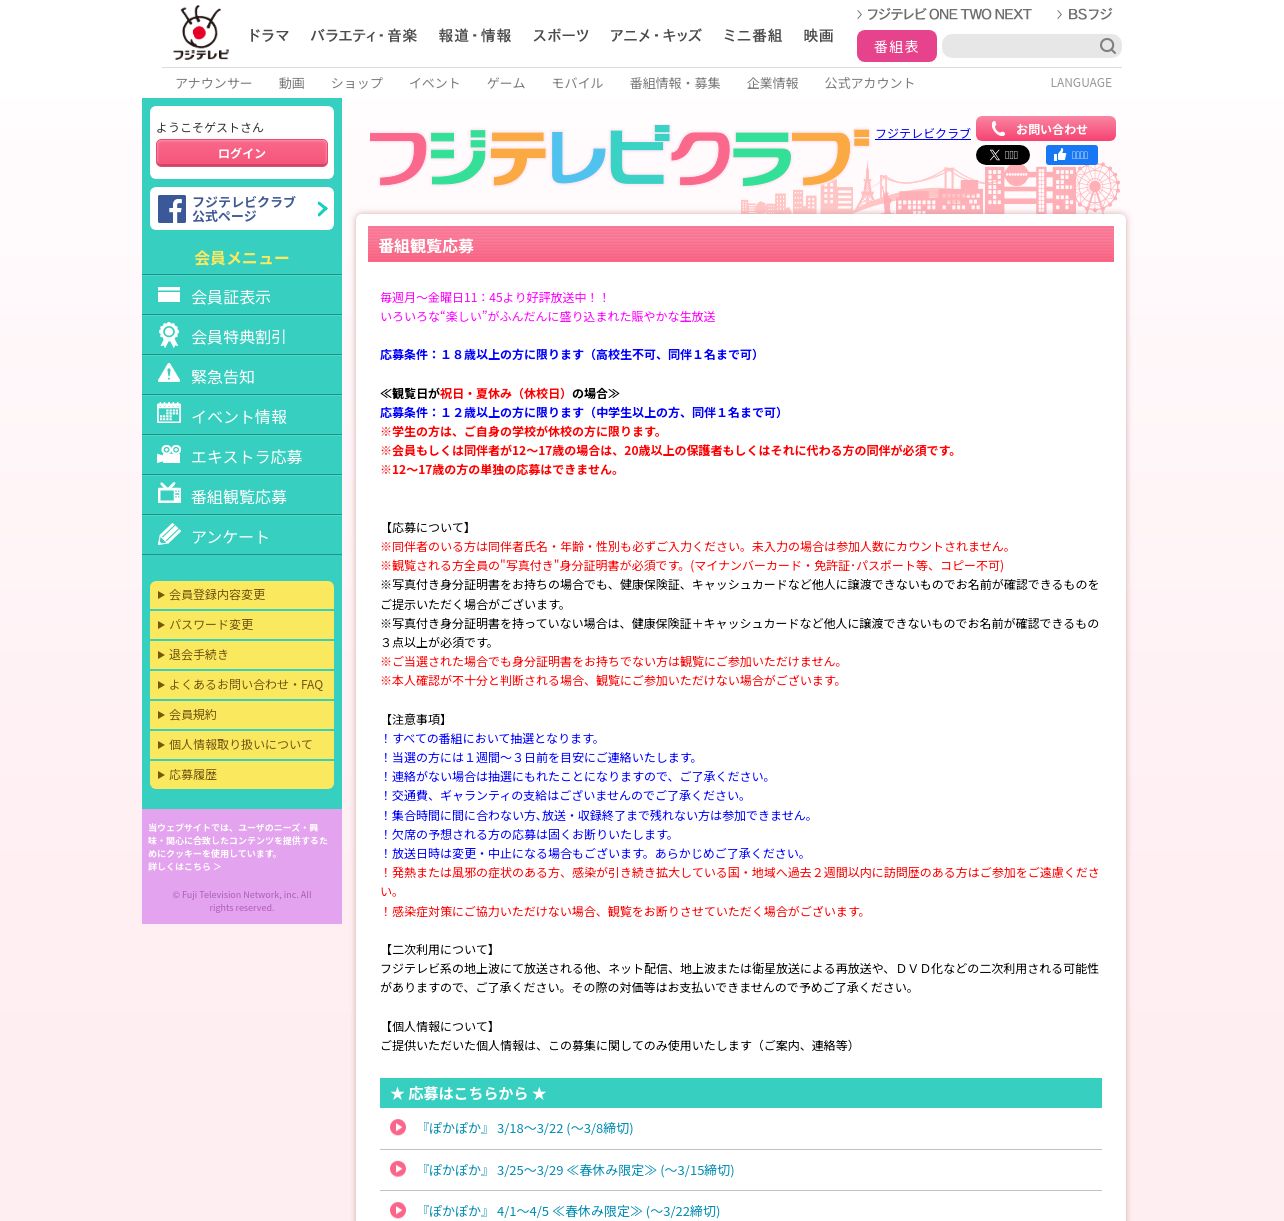Click the アンケート pencil icon

click(x=169, y=535)
